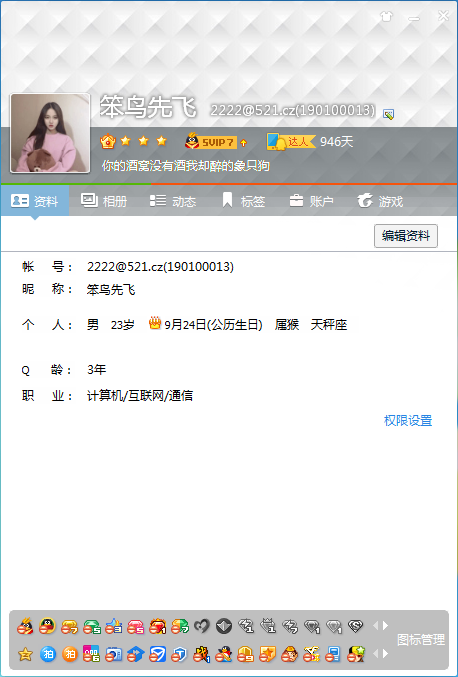This screenshot has height=677, width=458.
Task: Click the blue graduation cap icon
Action: (136, 655)
